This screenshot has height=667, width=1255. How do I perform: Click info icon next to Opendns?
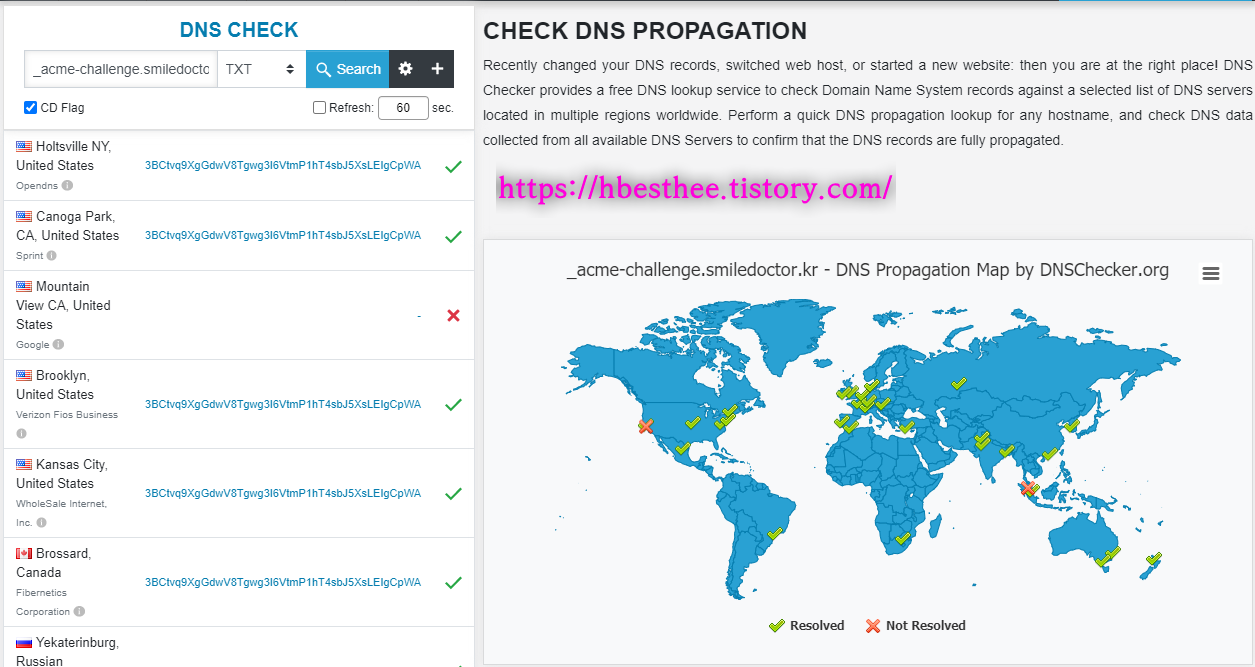tap(67, 186)
